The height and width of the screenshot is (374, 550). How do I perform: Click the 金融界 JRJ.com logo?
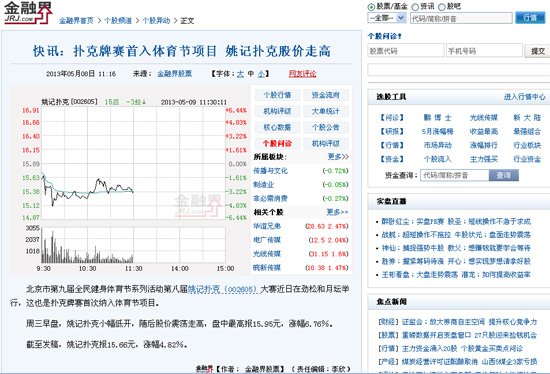tap(28, 13)
